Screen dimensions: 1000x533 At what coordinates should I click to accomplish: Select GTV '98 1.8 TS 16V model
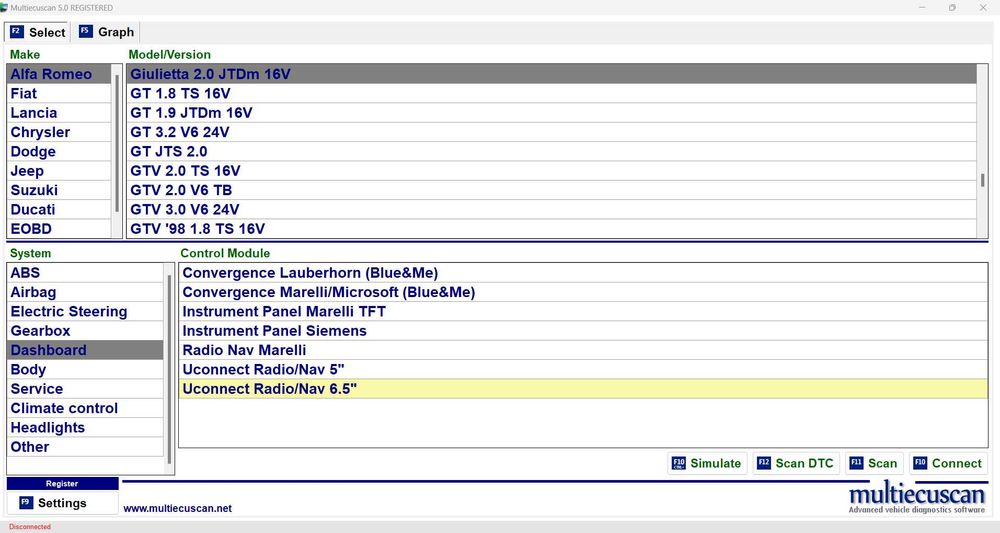tap(552, 229)
